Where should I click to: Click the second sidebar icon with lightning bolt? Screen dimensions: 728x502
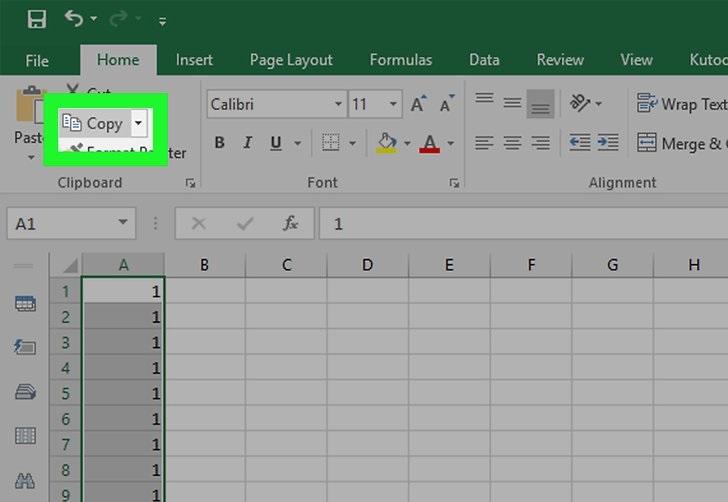[x=25, y=346]
